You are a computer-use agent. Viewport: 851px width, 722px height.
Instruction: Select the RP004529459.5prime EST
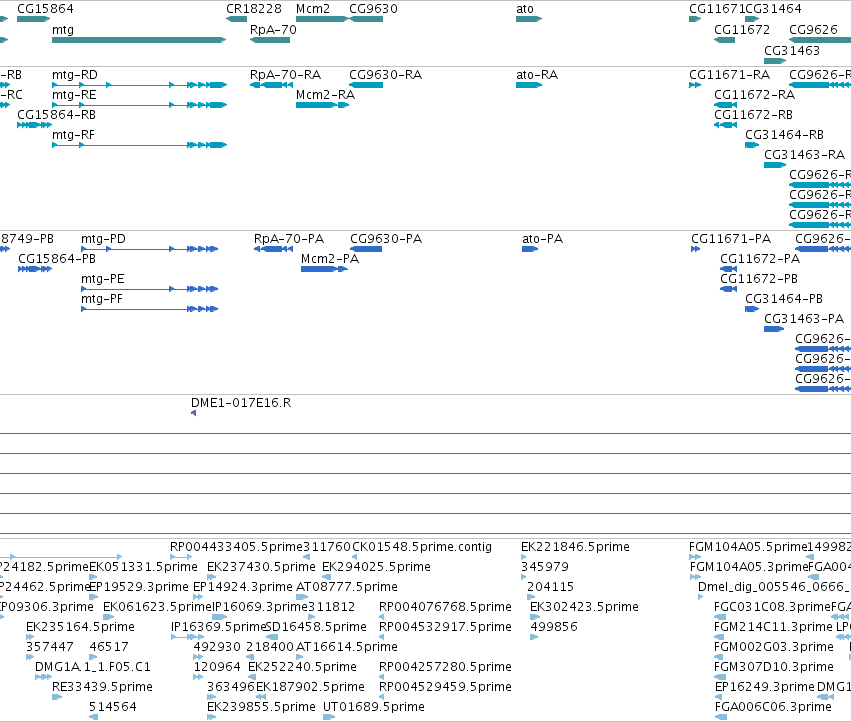point(382,697)
